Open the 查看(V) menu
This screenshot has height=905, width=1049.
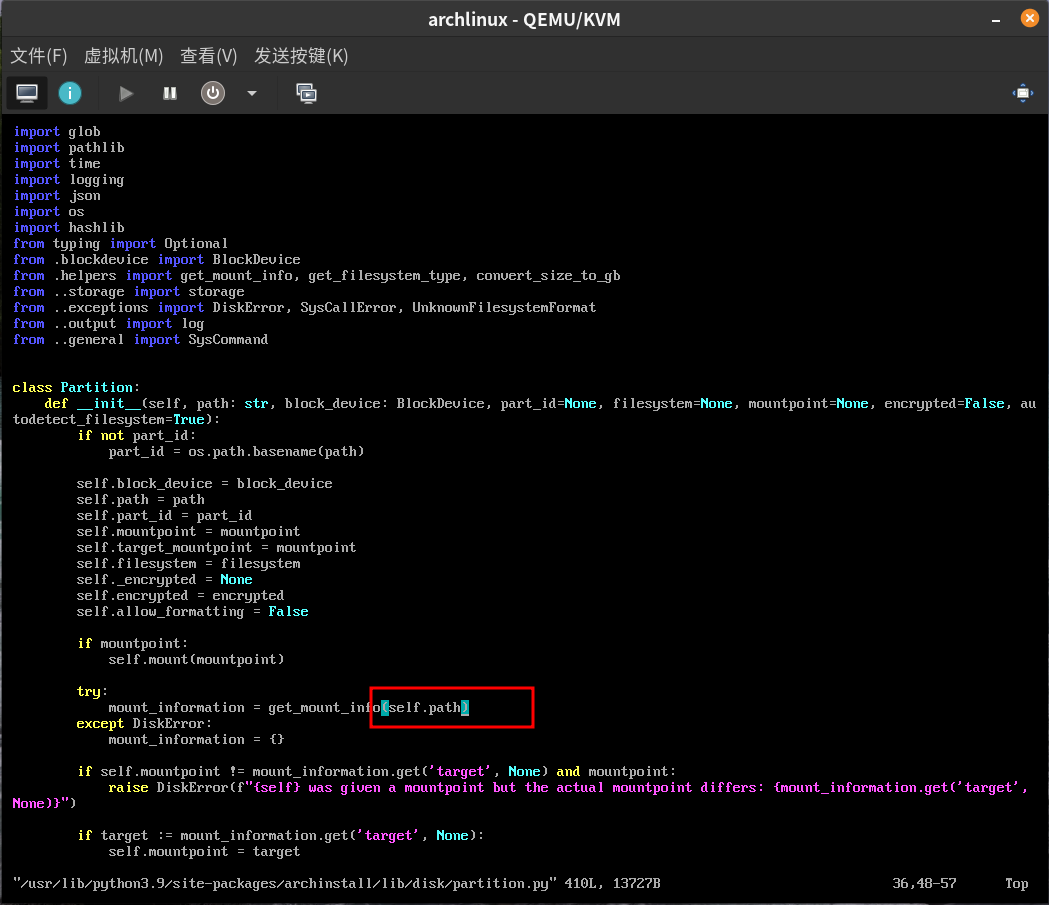click(209, 56)
